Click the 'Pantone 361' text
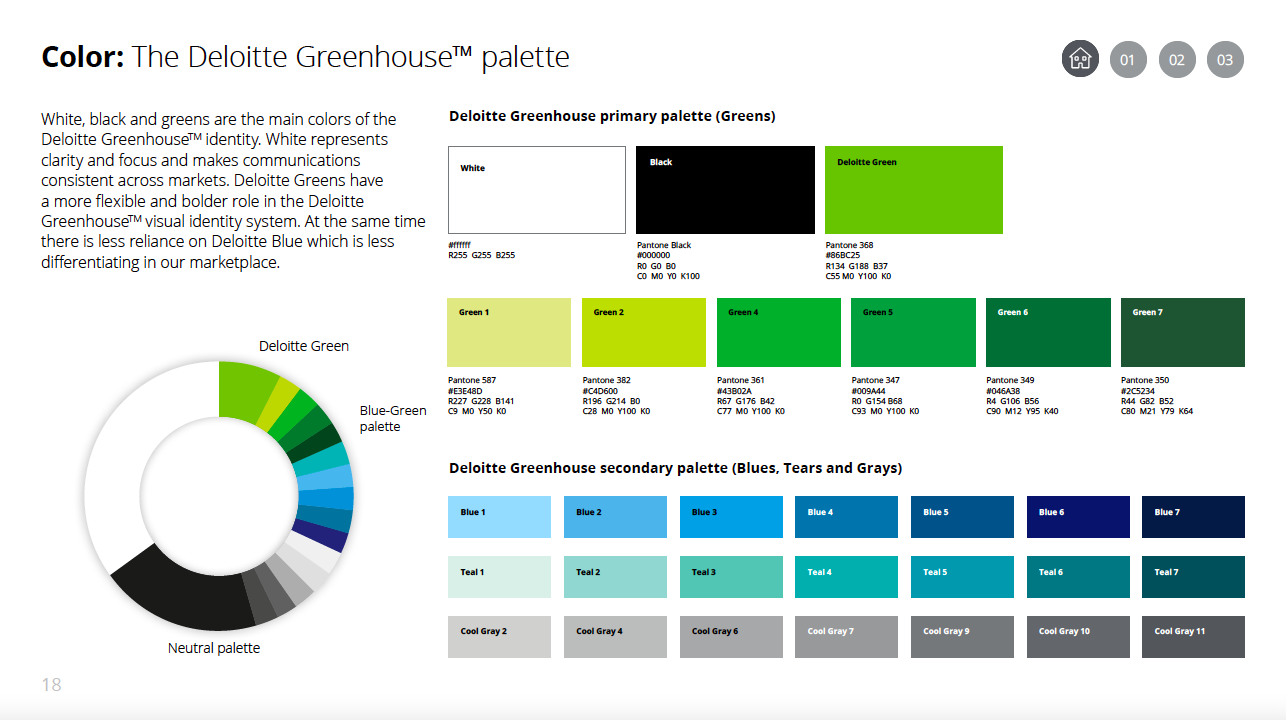The width and height of the screenshot is (1286, 720). 739,380
